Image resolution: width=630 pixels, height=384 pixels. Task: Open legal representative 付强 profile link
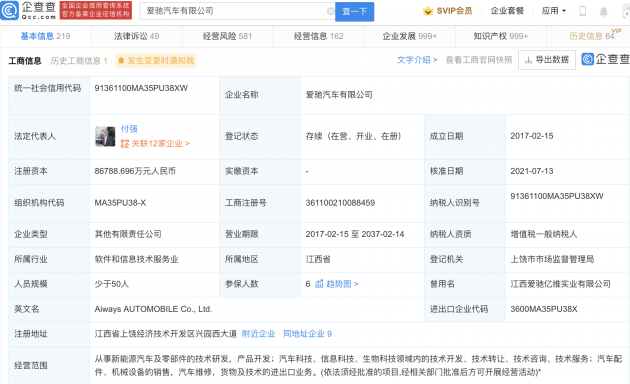coord(129,129)
